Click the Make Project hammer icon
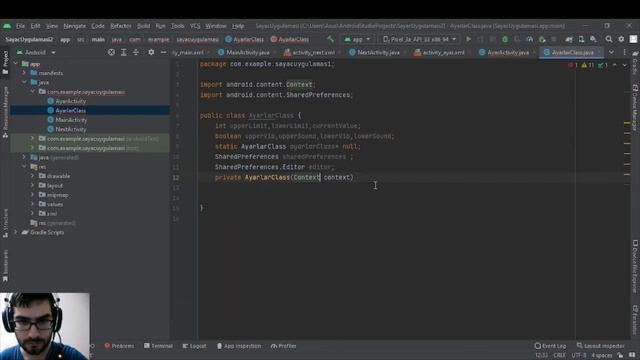The width and height of the screenshot is (640, 360). 330,39
